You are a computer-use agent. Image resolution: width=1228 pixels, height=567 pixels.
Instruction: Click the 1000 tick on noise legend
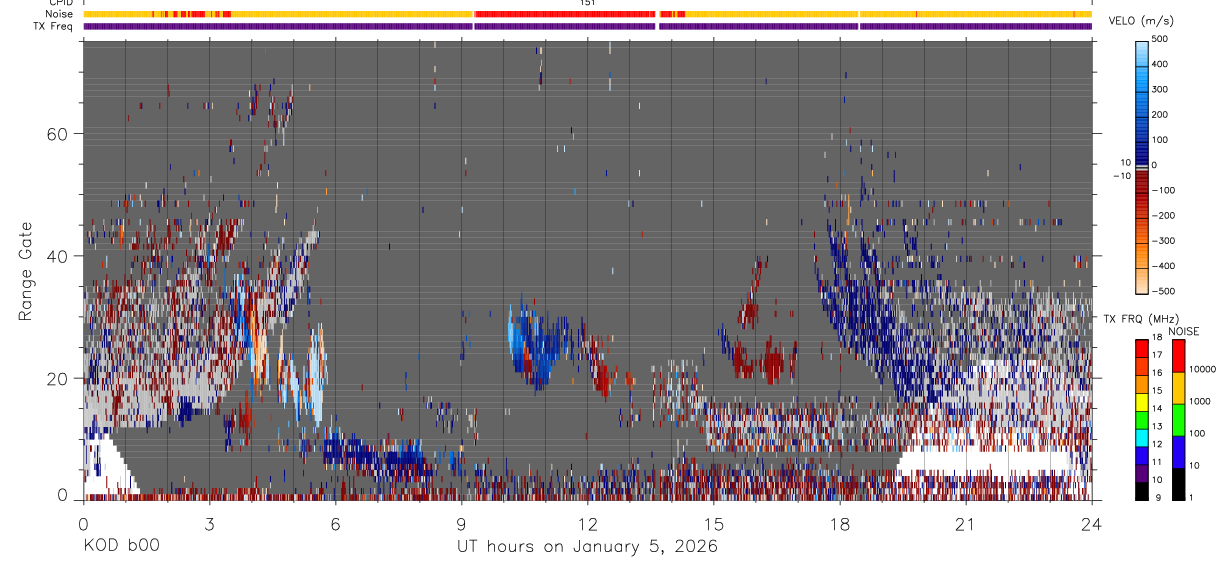point(1201,401)
